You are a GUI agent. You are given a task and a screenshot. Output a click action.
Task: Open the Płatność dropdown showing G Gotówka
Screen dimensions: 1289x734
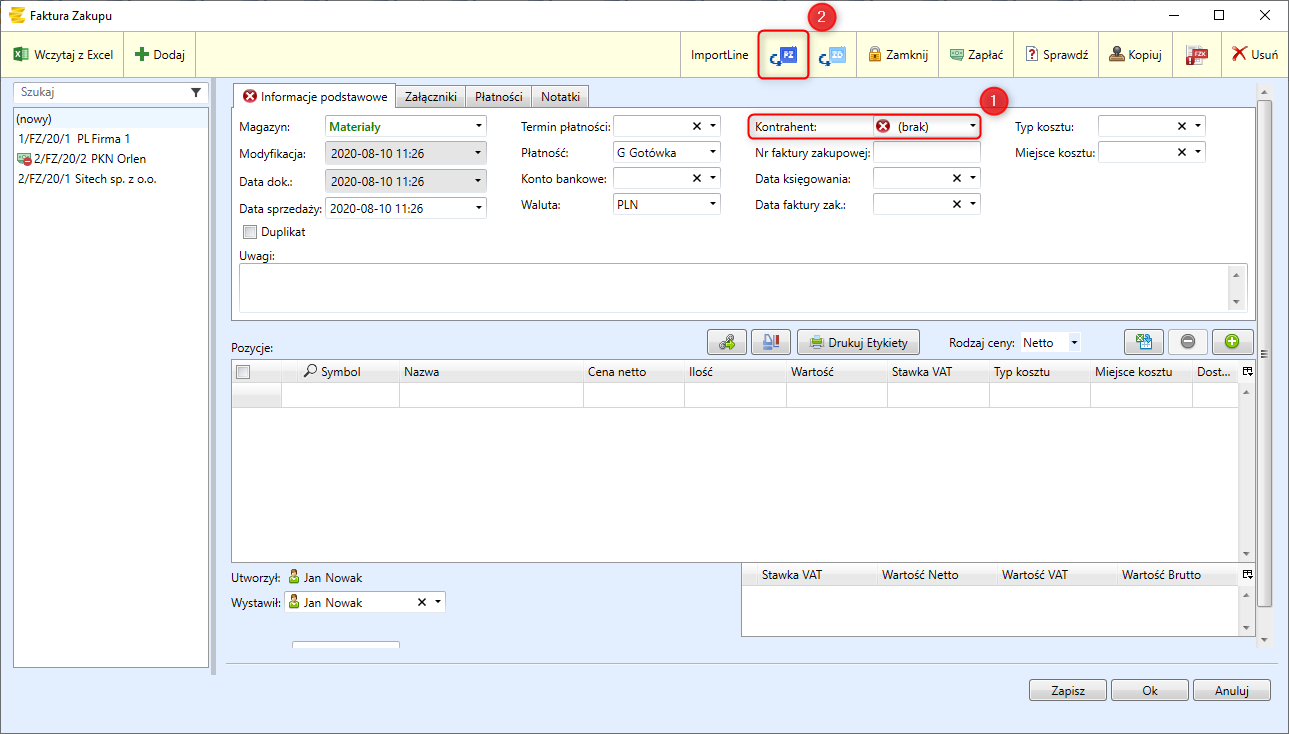(713, 152)
